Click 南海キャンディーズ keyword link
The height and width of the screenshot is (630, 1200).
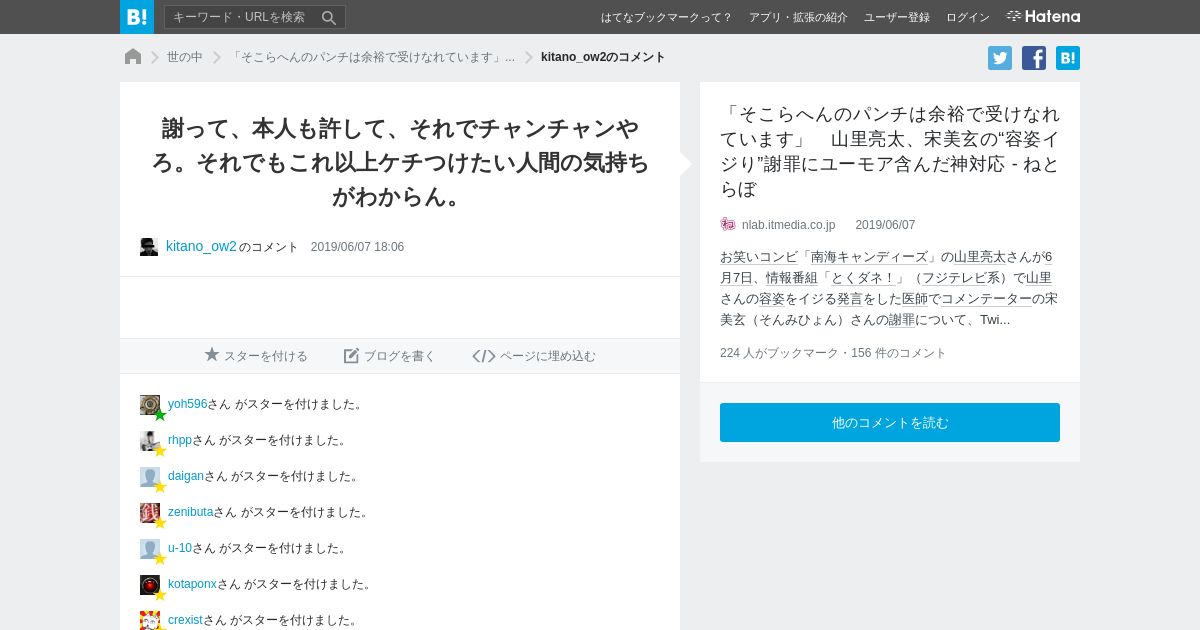pos(869,256)
